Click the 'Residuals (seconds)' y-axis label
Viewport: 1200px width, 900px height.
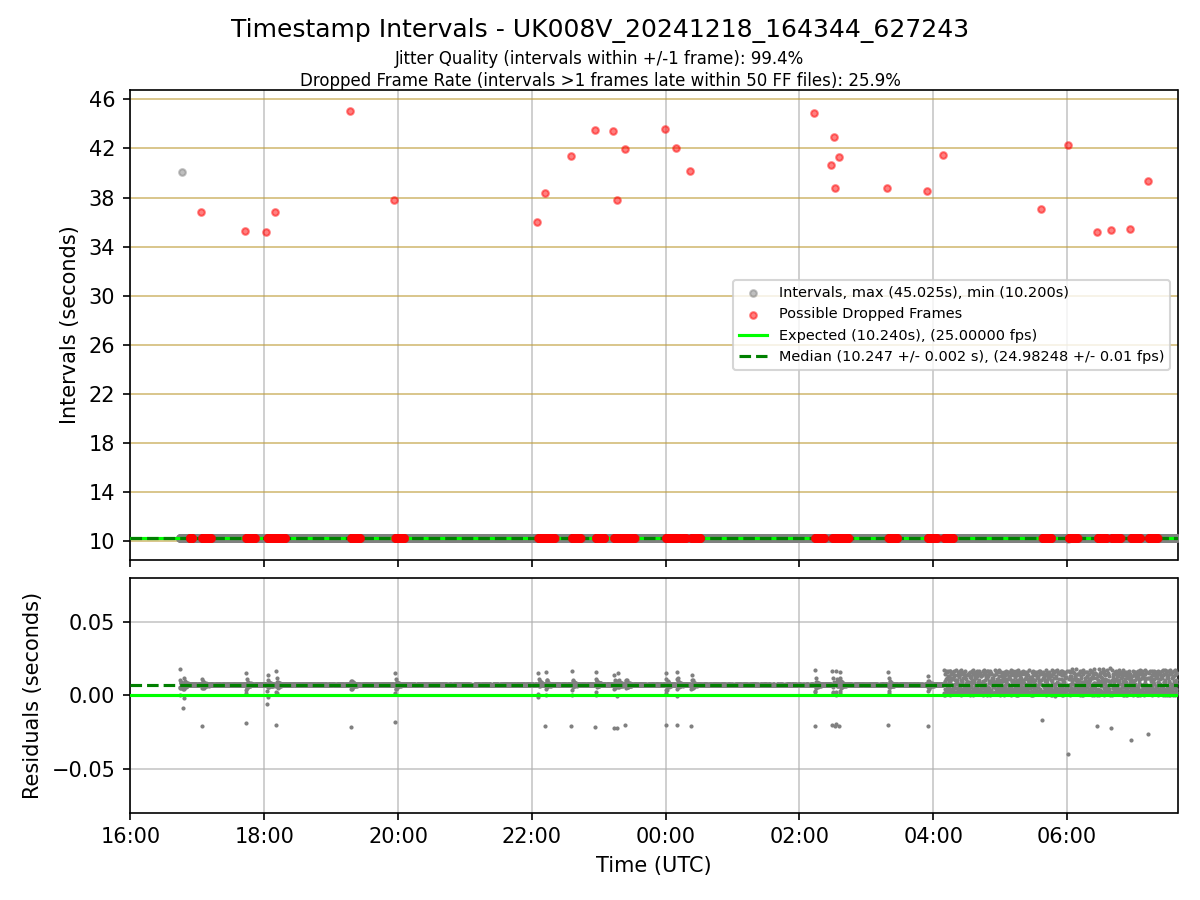tap(32, 696)
